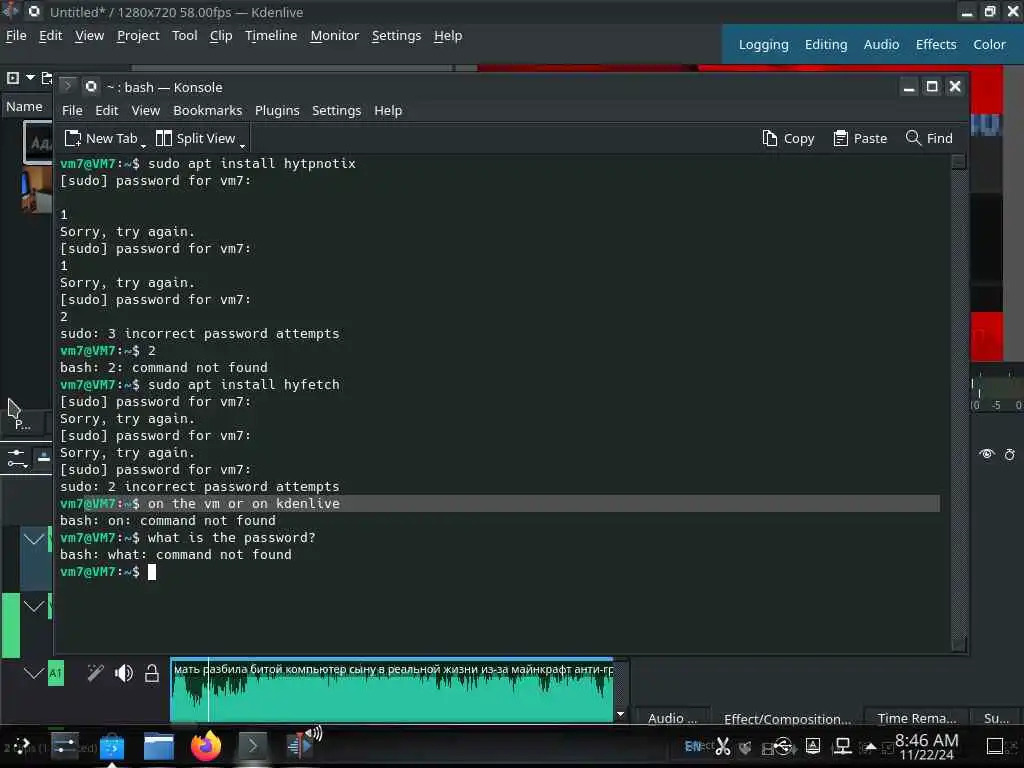This screenshot has height=768, width=1024.
Task: Open the Subtitles tab at bottom right
Action: (x=996, y=718)
